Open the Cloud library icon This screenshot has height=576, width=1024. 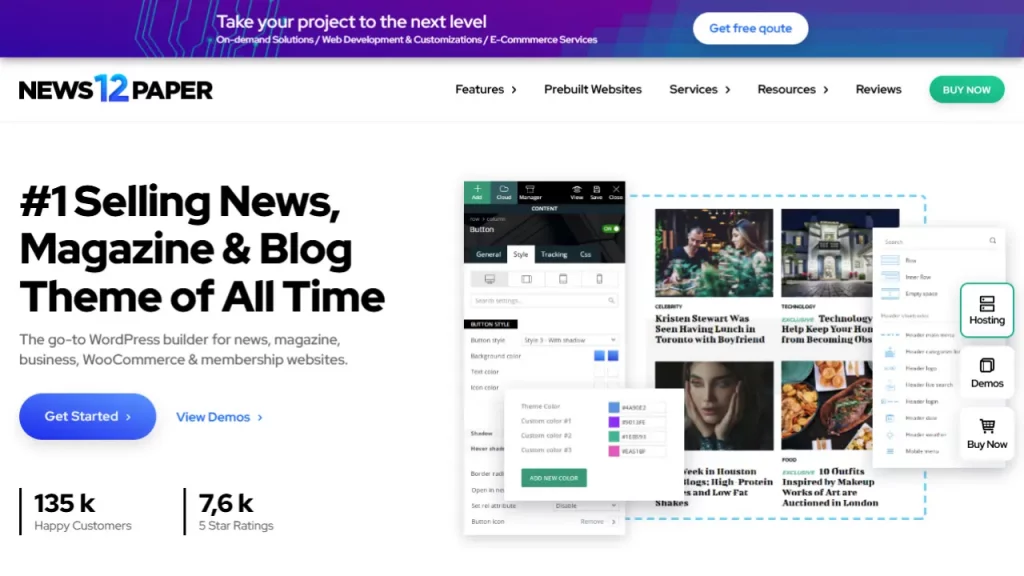point(503,191)
